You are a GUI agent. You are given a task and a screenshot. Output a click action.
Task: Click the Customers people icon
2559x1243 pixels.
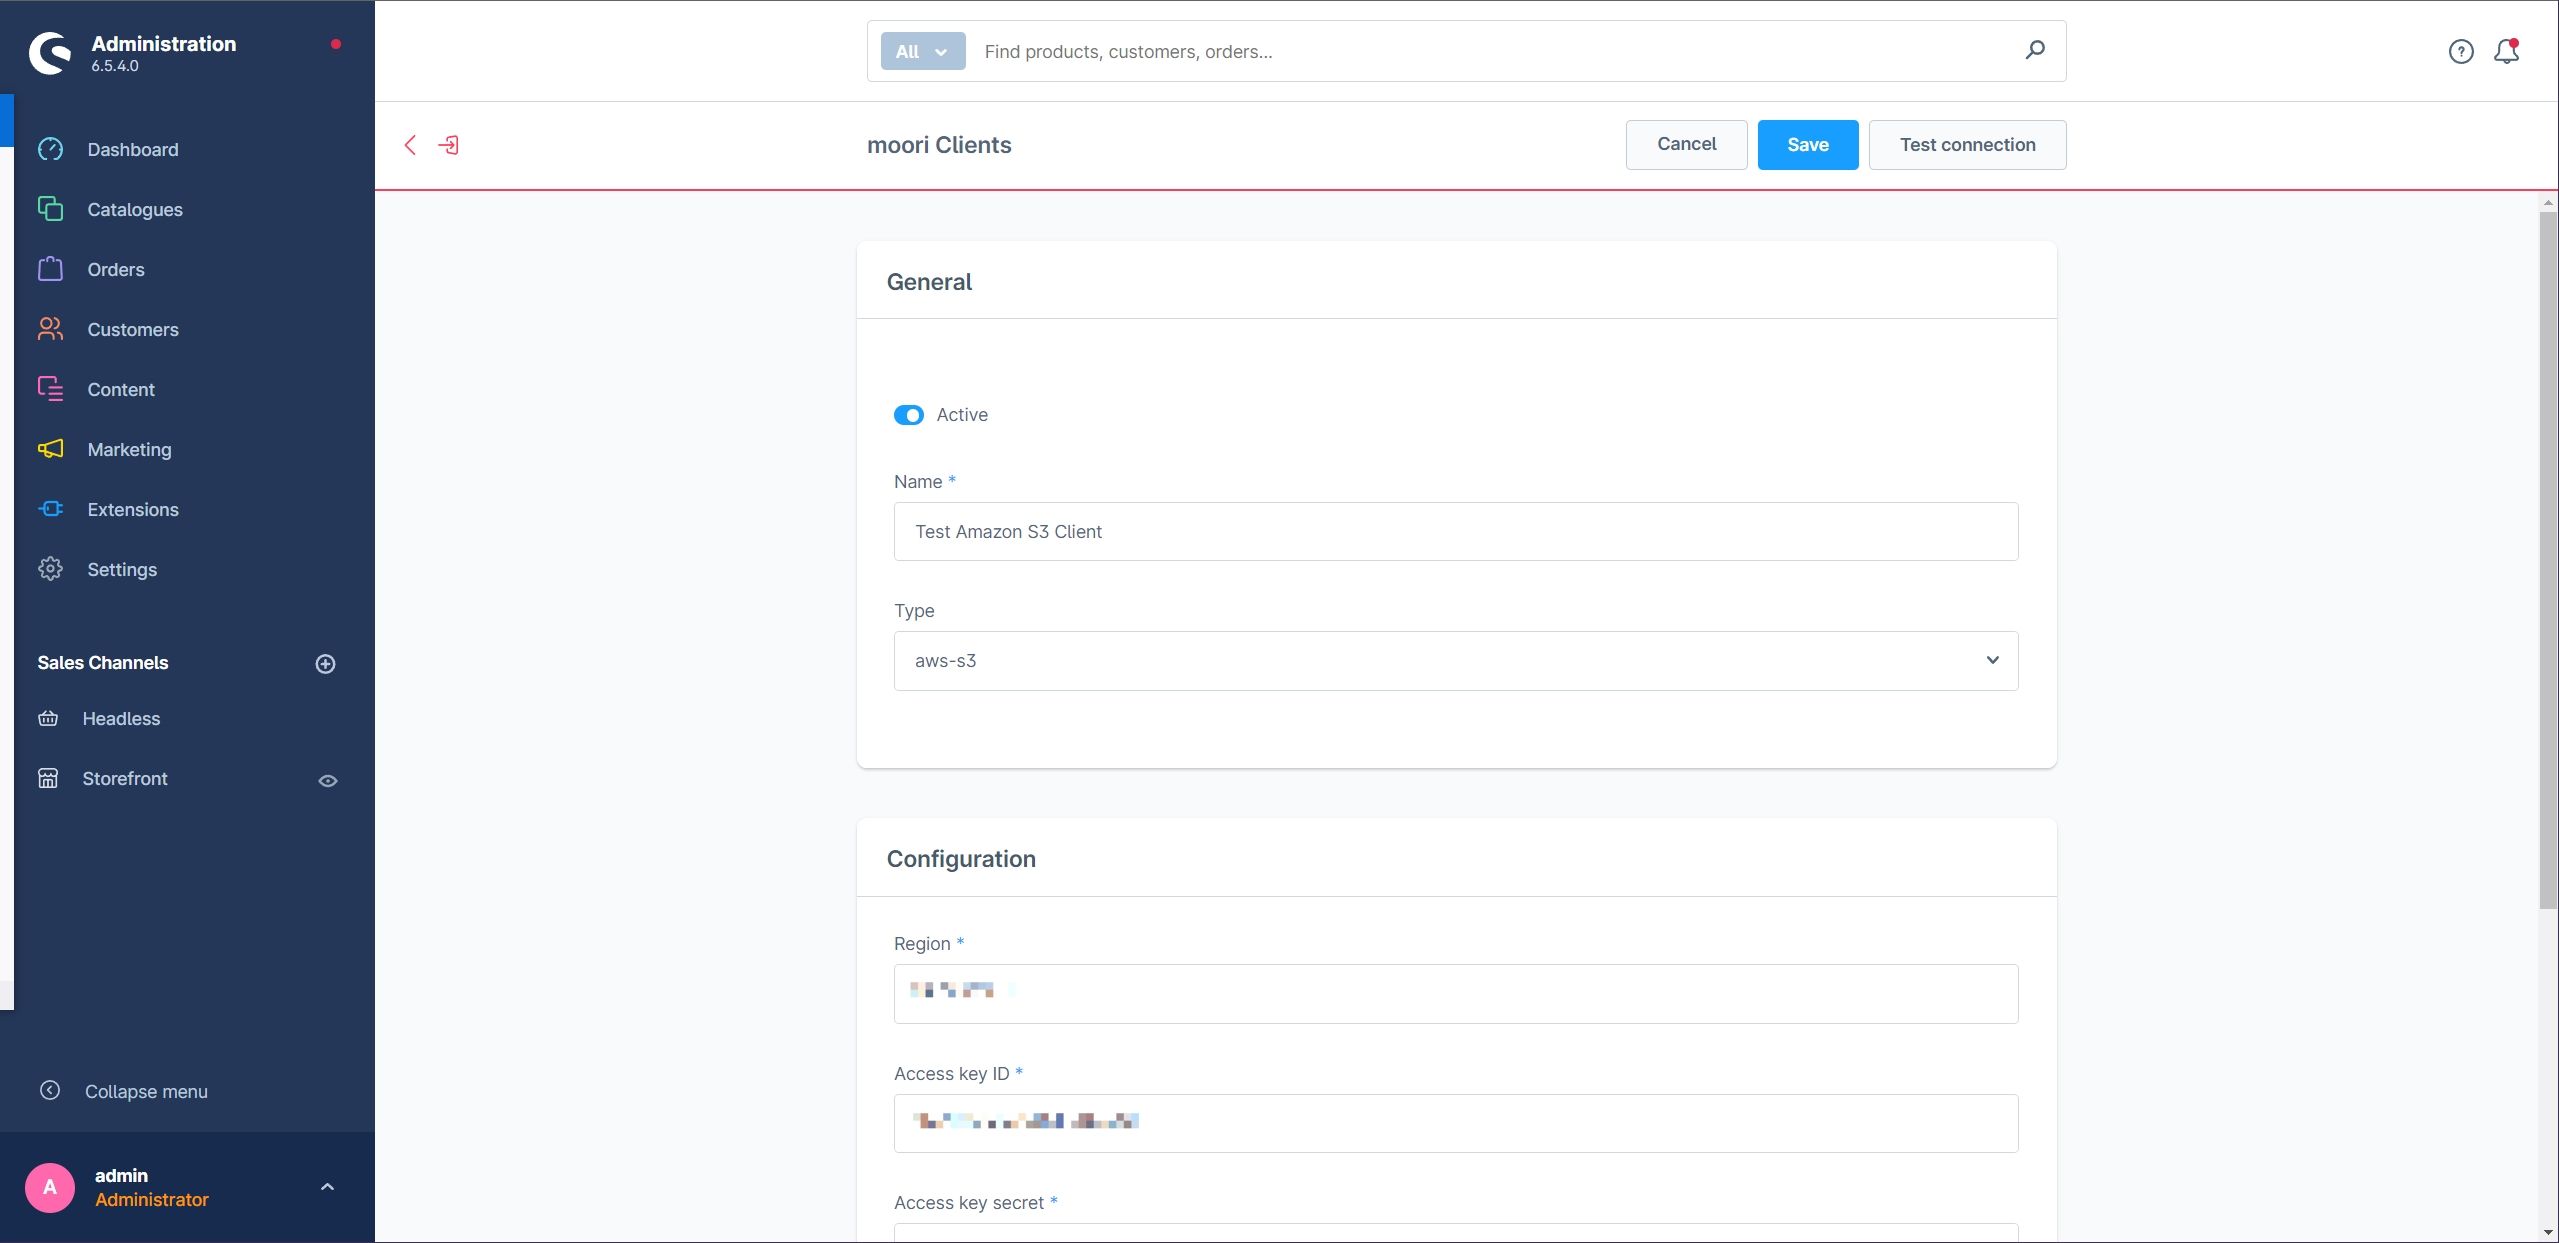pyautogui.click(x=50, y=329)
